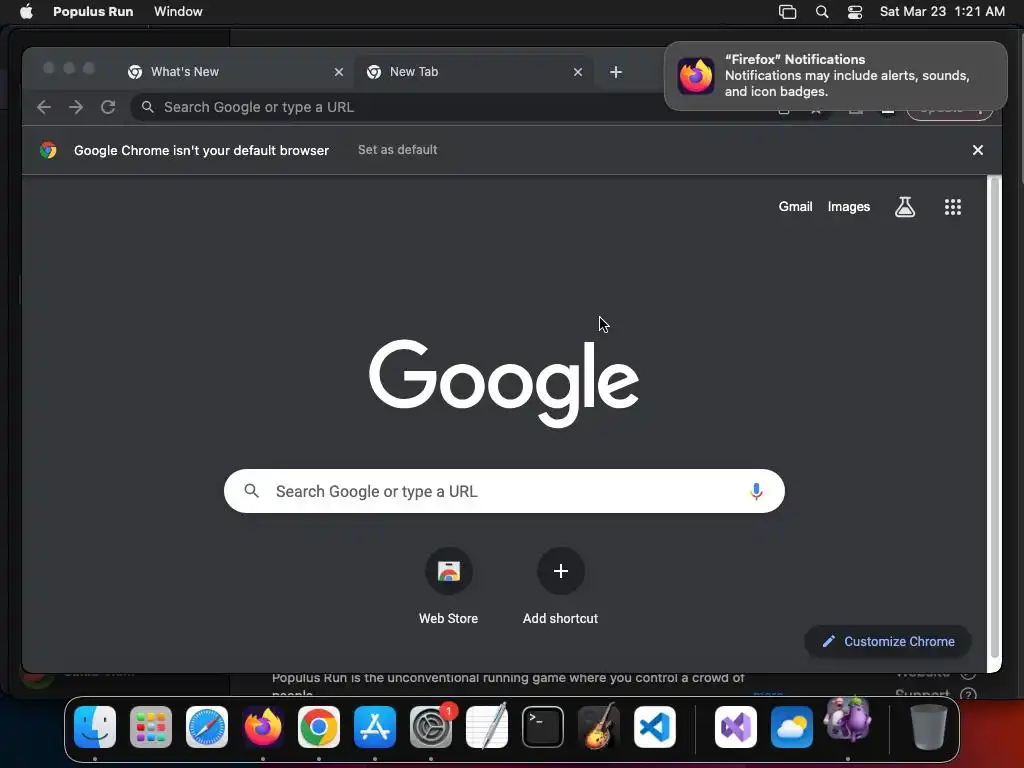Switch to the What's New tab
The height and width of the screenshot is (768, 1024).
[x=236, y=72]
